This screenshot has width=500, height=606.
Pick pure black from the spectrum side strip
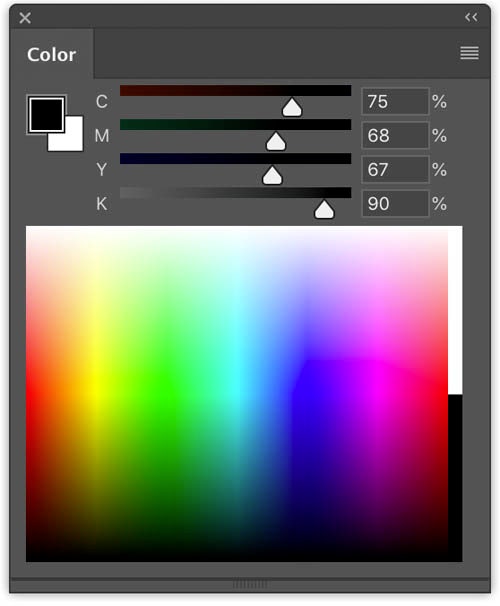pyautogui.click(x=455, y=478)
